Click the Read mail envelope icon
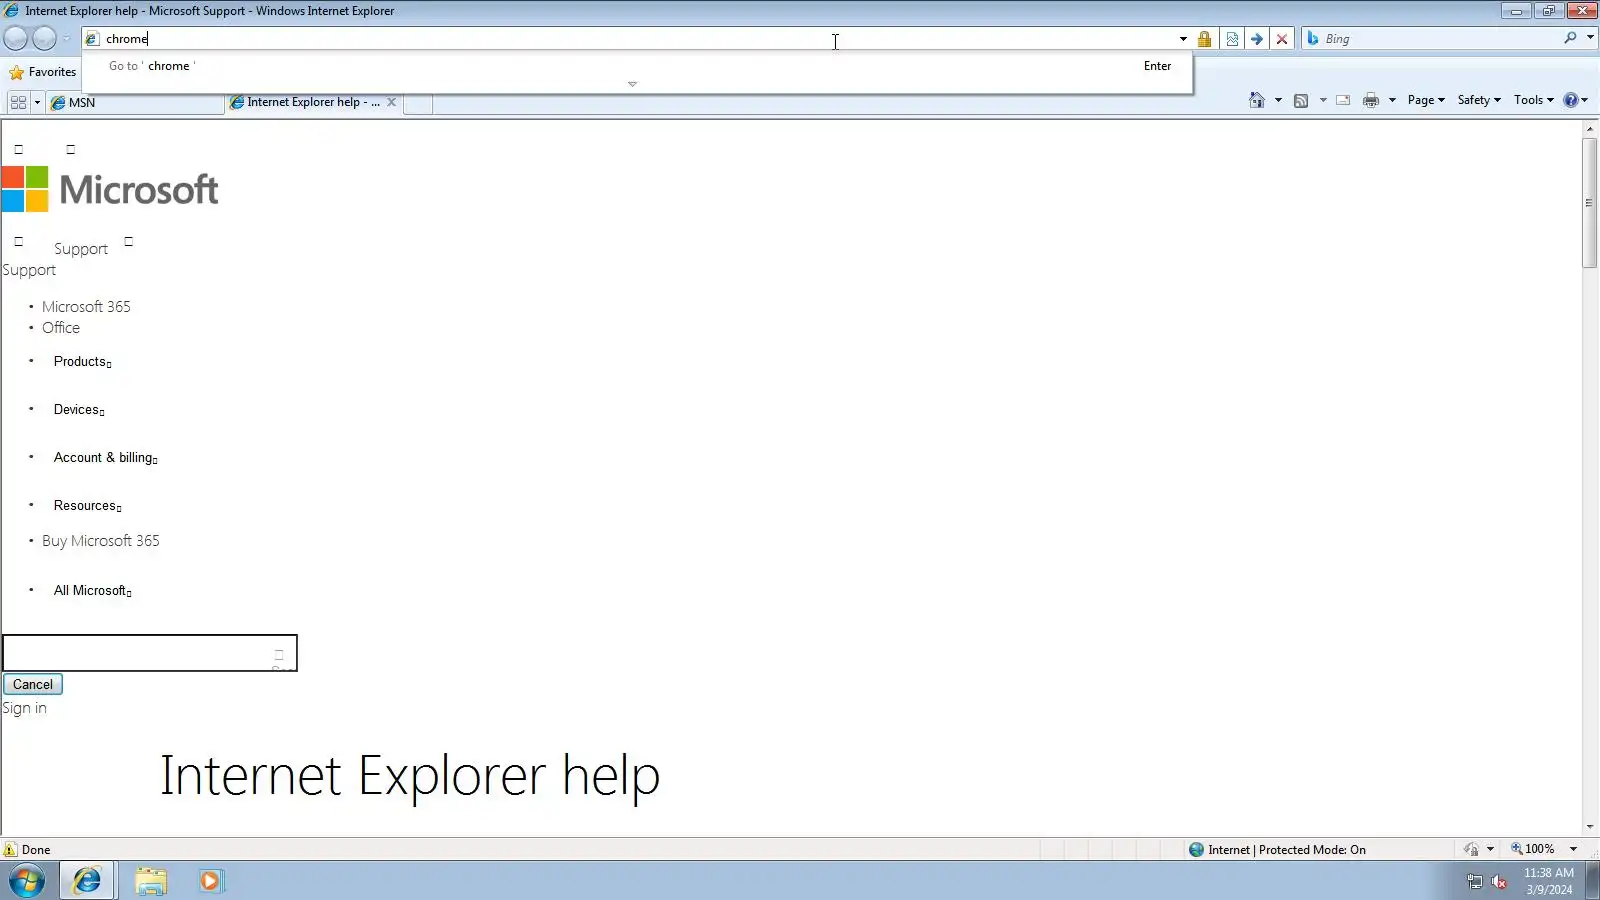 click(1343, 100)
